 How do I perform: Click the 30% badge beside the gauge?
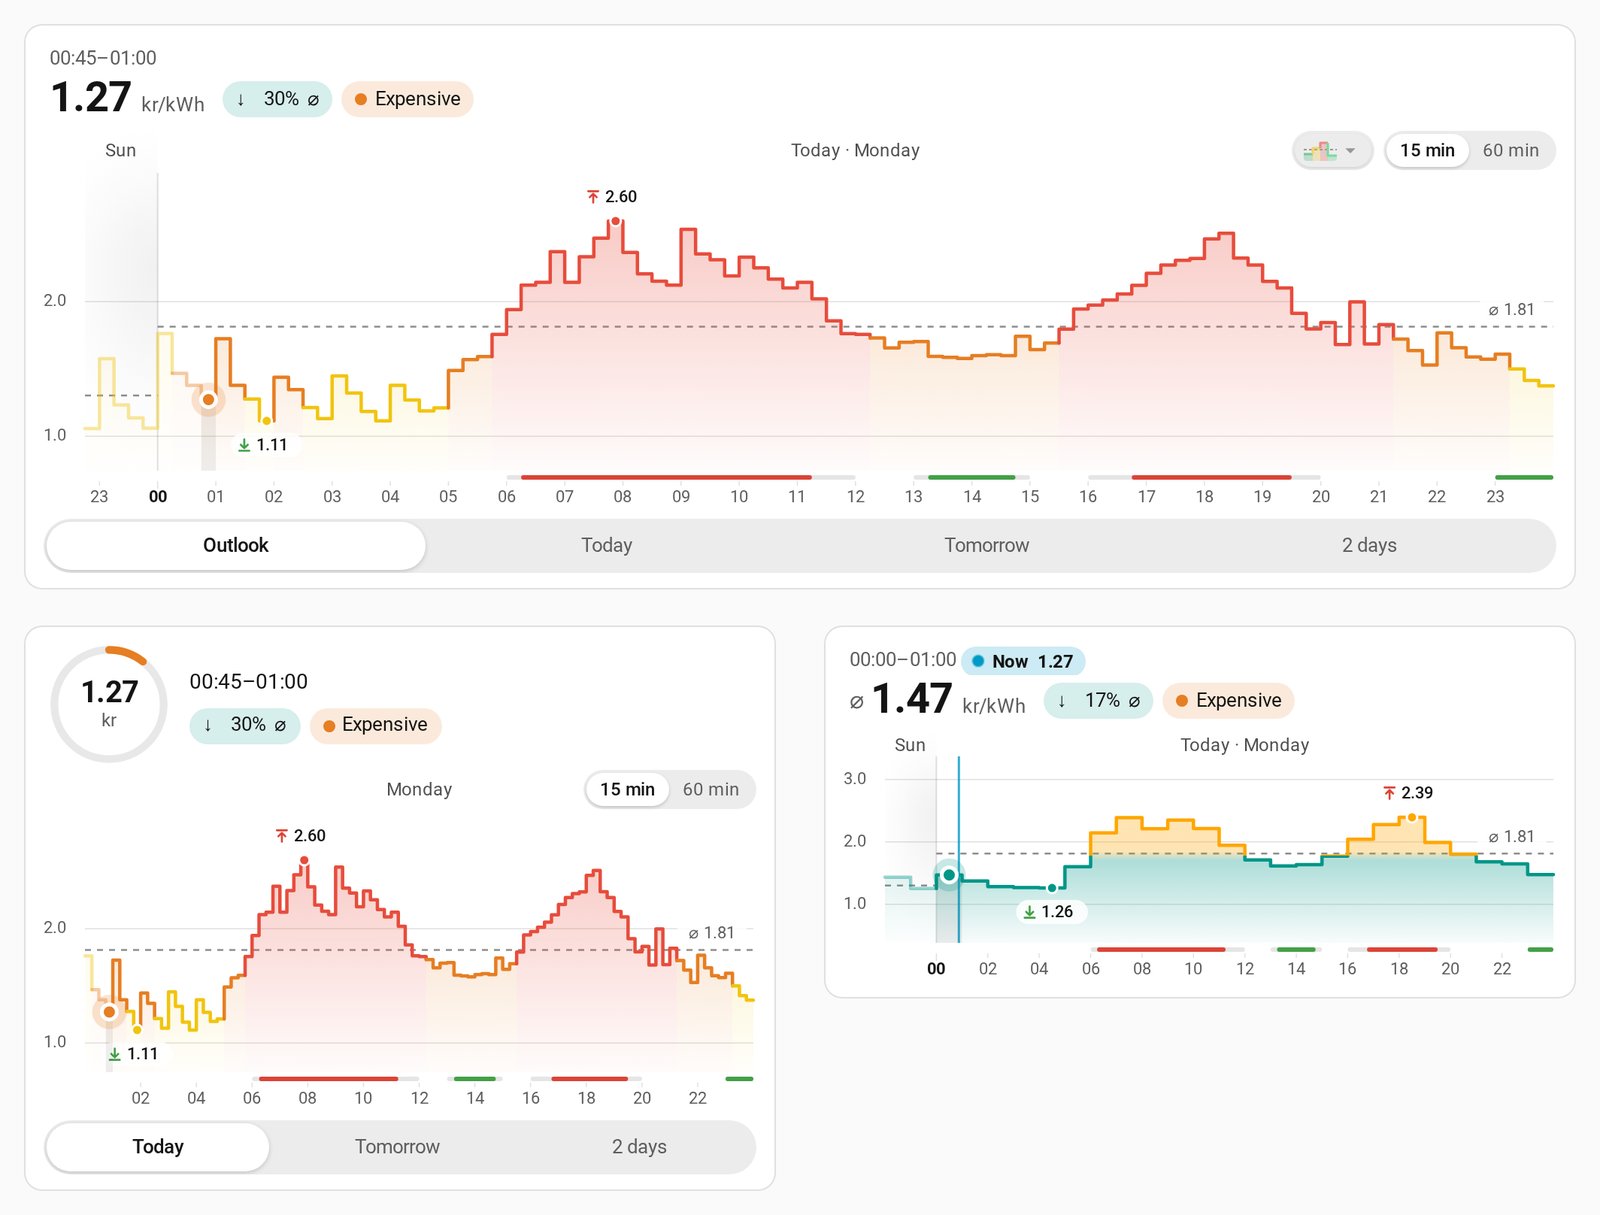coord(244,725)
